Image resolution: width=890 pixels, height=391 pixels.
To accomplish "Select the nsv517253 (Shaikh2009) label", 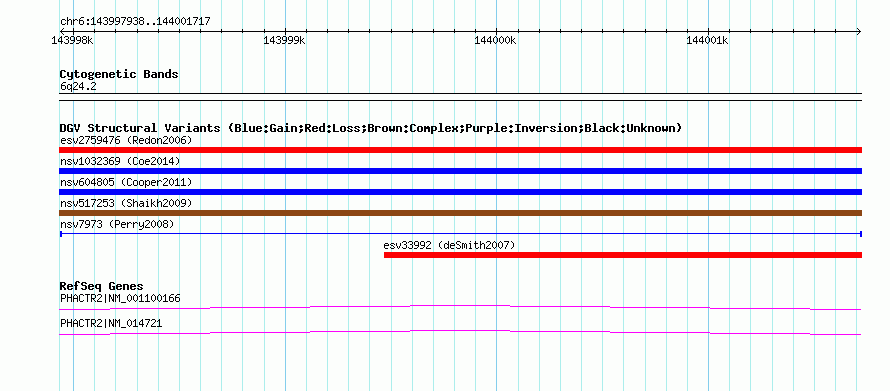I will tap(126, 203).
